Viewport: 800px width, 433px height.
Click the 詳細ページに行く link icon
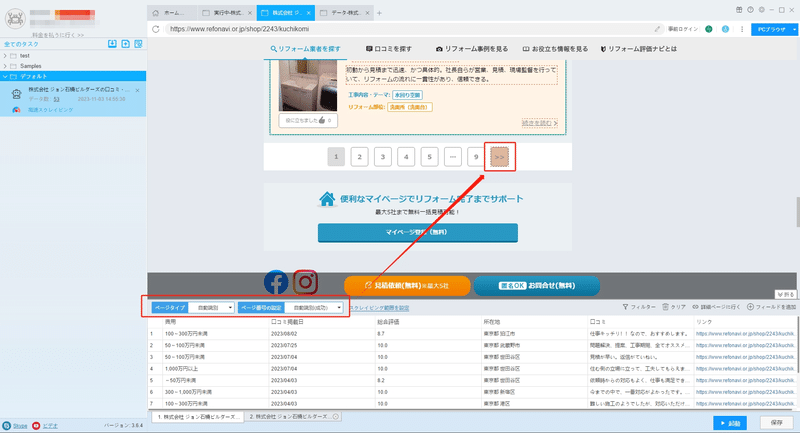pyautogui.click(x=695, y=307)
